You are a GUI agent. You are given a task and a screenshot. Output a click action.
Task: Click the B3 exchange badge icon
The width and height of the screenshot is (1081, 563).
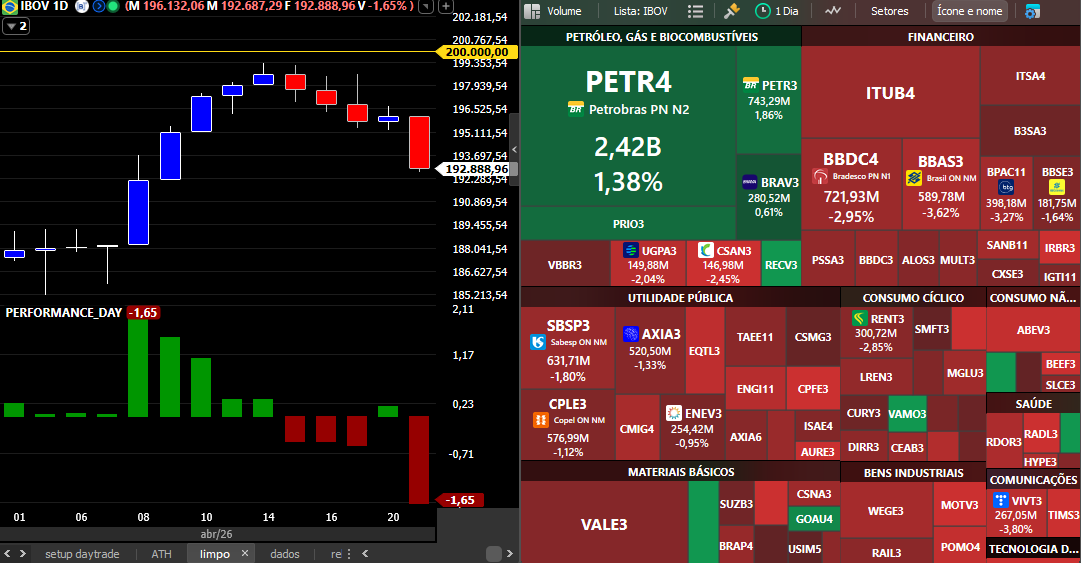pos(82,6)
